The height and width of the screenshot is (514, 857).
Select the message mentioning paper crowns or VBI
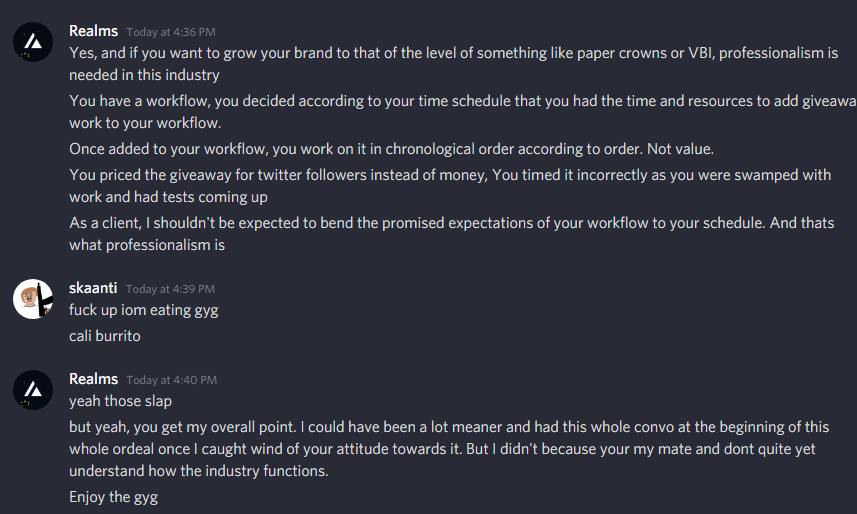400,63
